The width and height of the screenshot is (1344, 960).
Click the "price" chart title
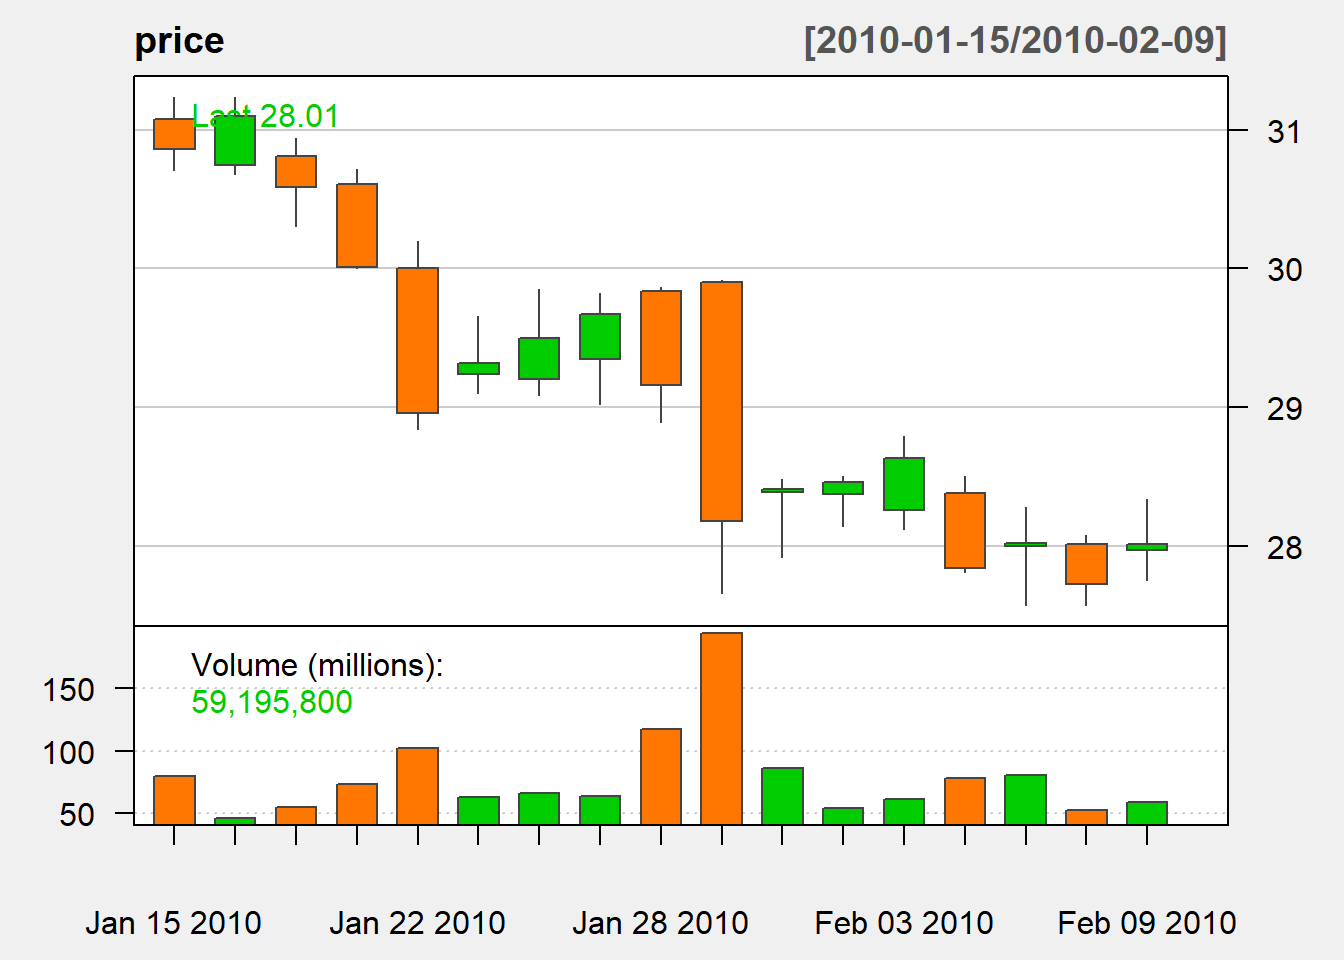[x=179, y=41]
